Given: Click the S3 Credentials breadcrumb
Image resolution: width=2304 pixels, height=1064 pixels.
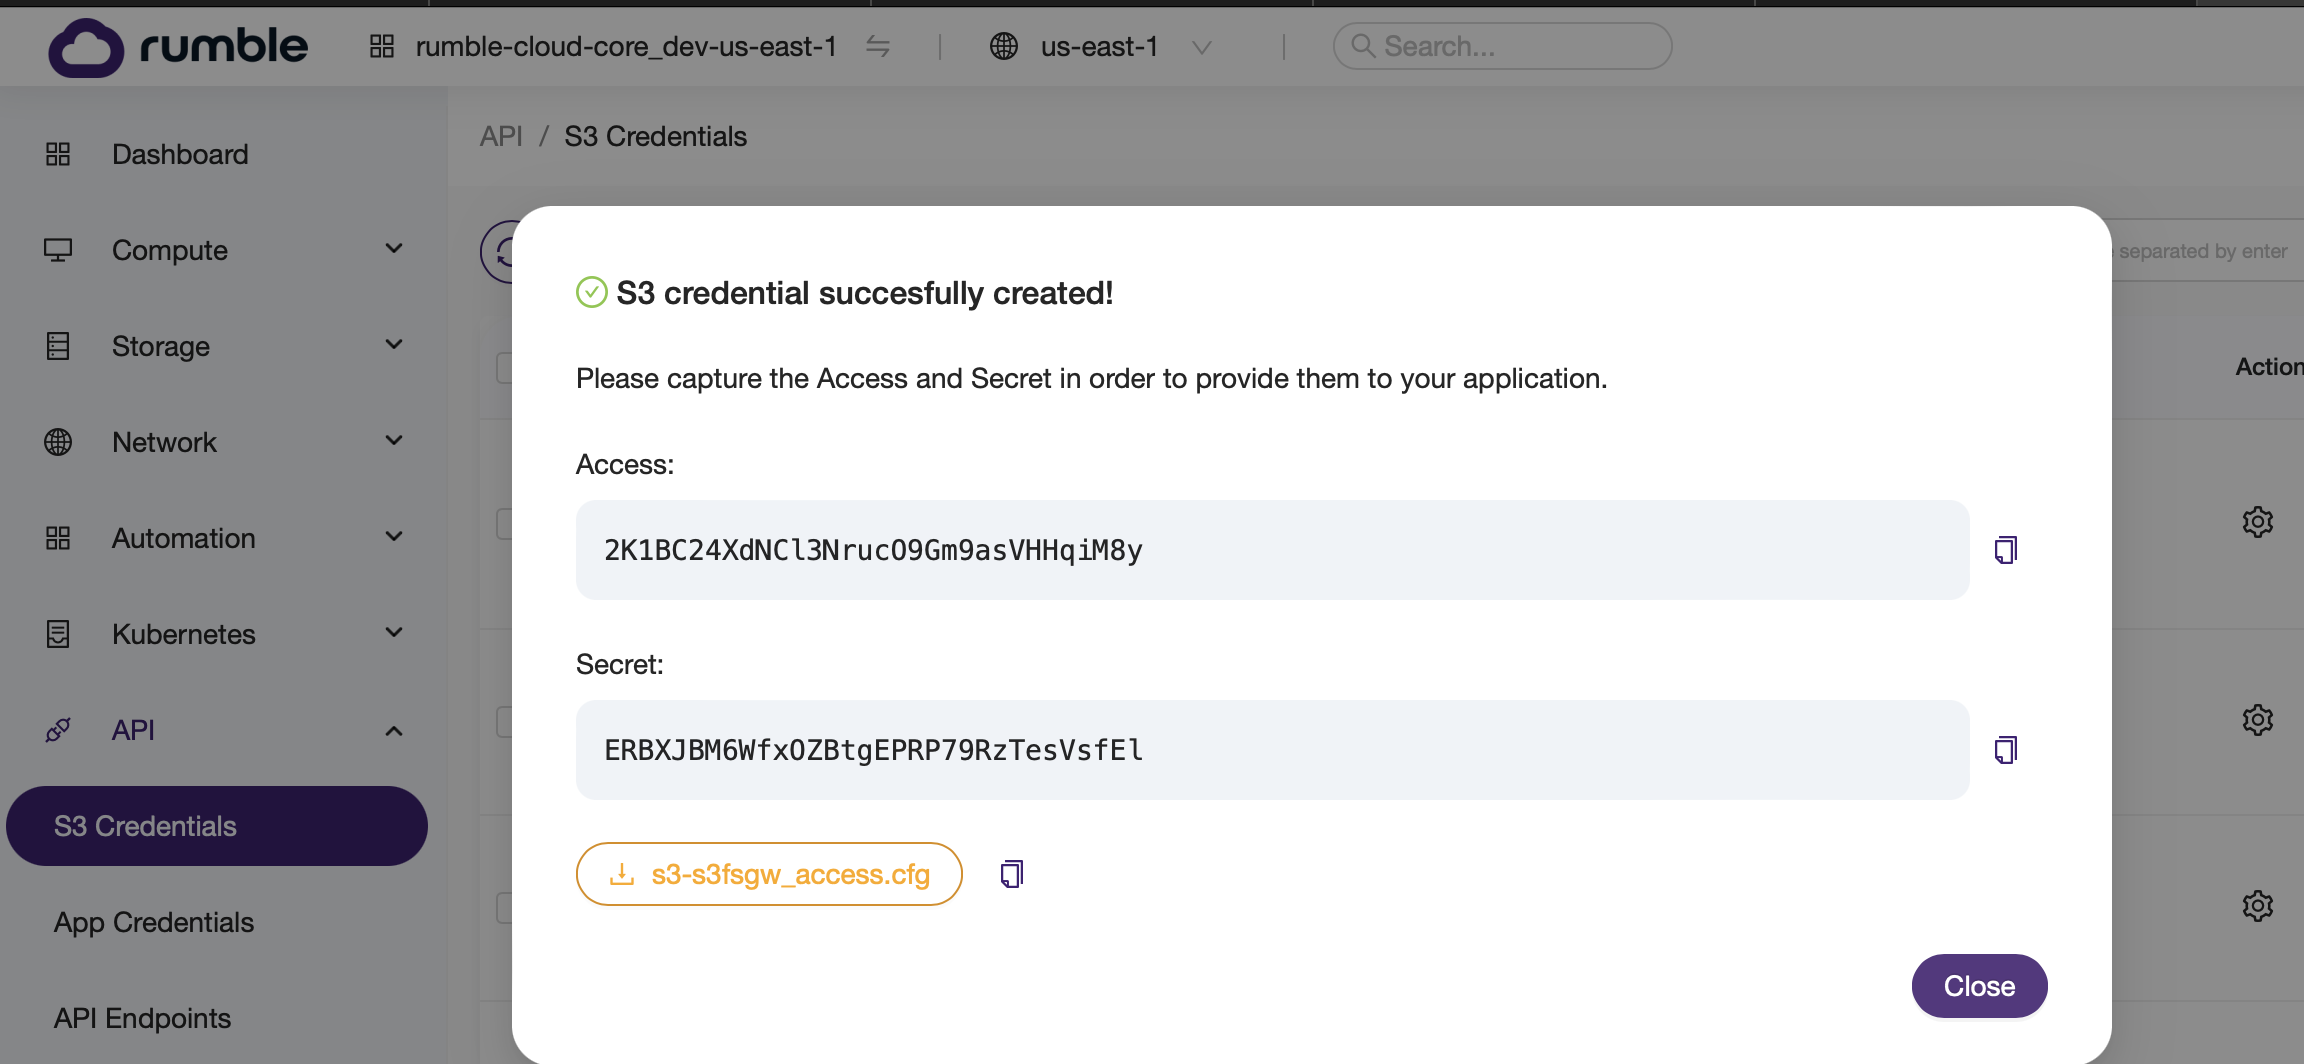Looking at the screenshot, I should tap(655, 136).
